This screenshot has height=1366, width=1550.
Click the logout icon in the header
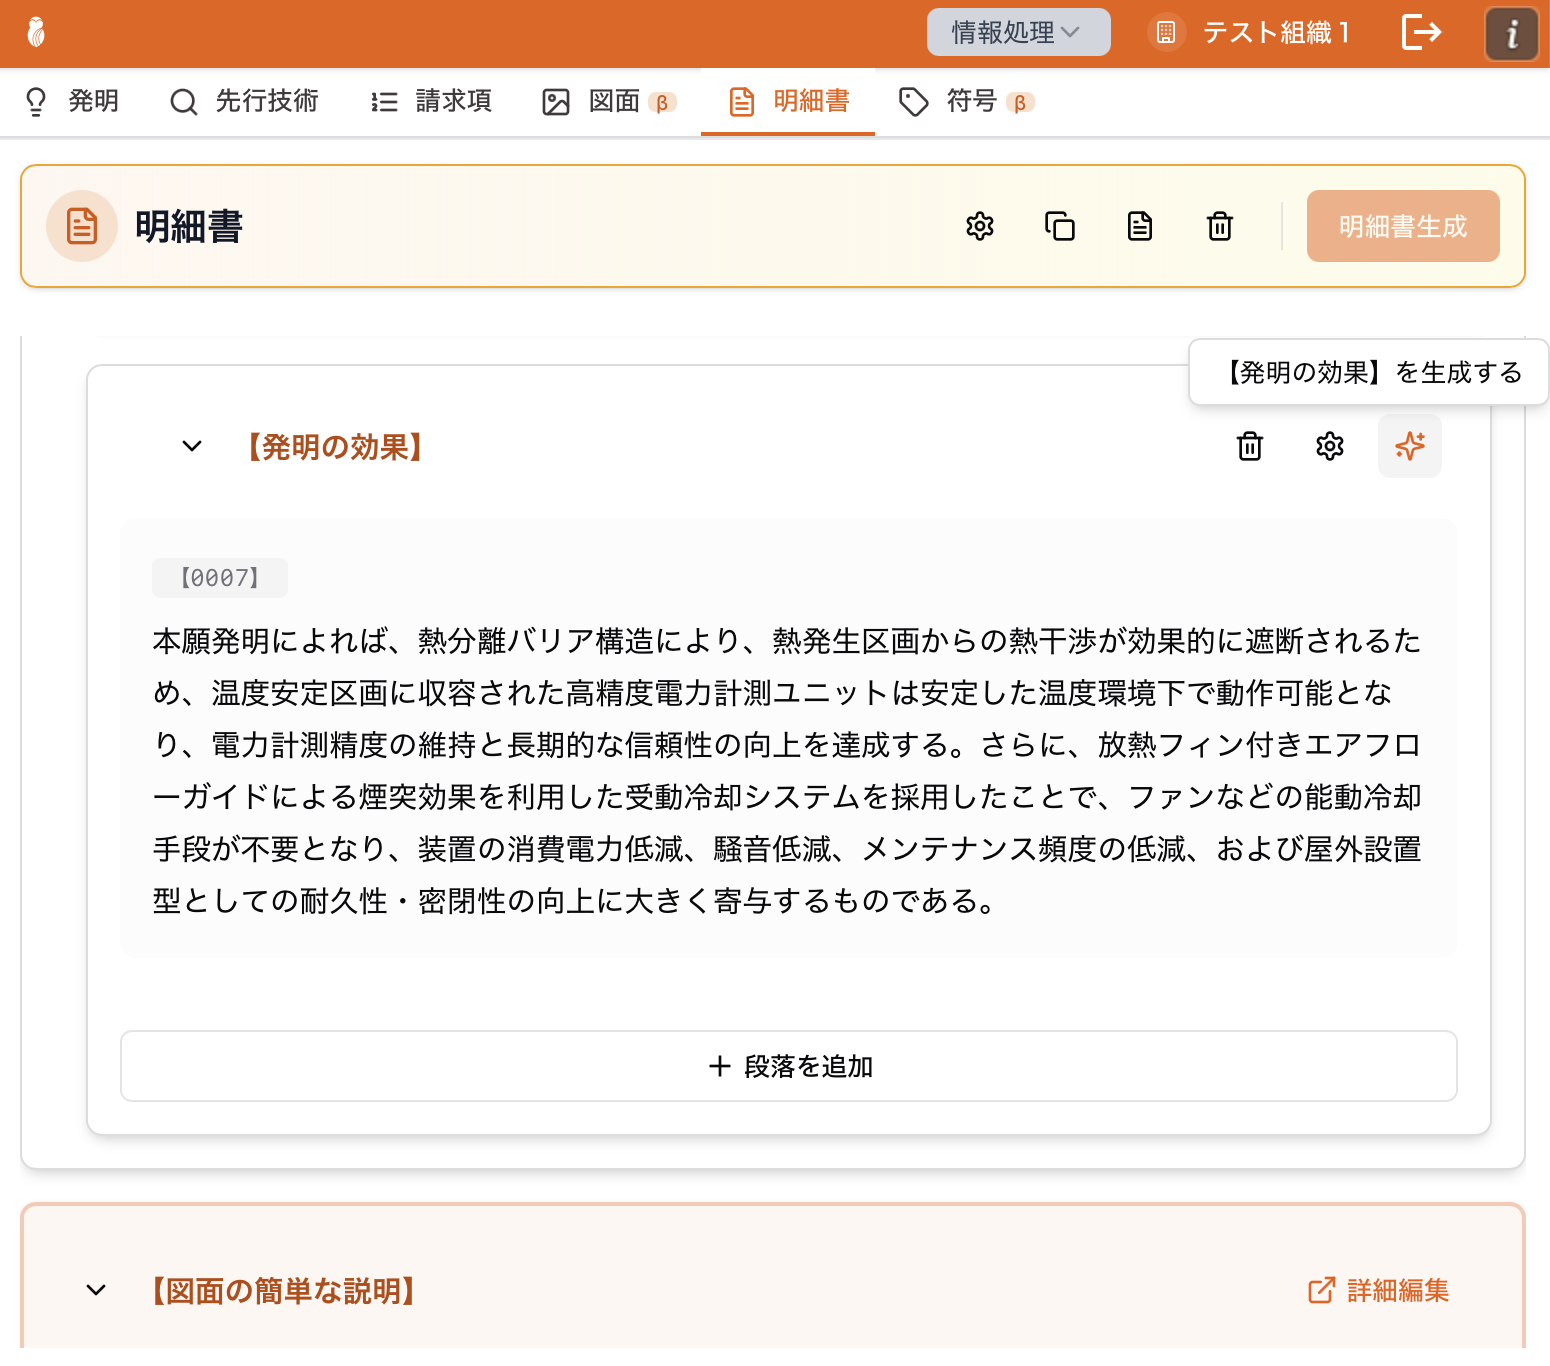1421,33
